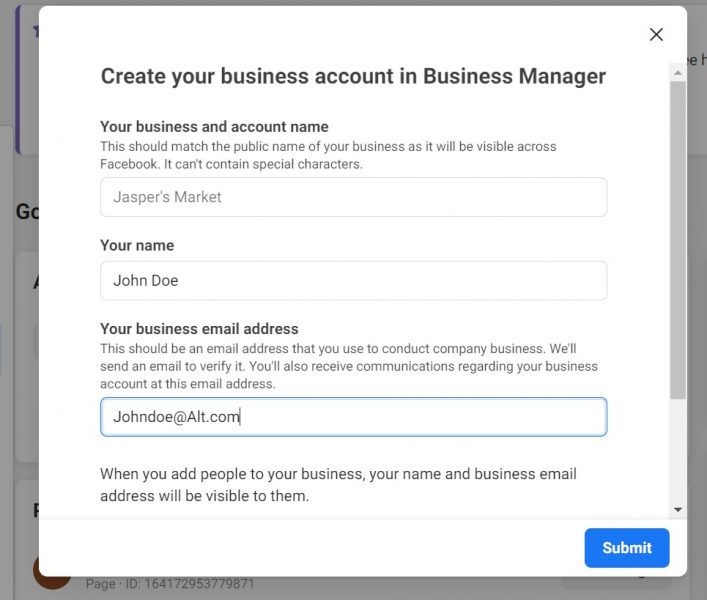Click the Page ID text behind the dialog
Screen dimensions: 707x600
[170, 584]
